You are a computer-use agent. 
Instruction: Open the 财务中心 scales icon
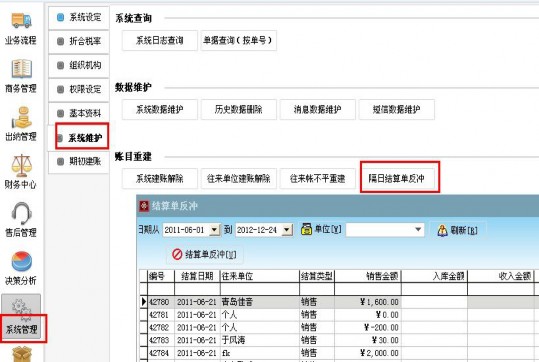pyautogui.click(x=21, y=165)
